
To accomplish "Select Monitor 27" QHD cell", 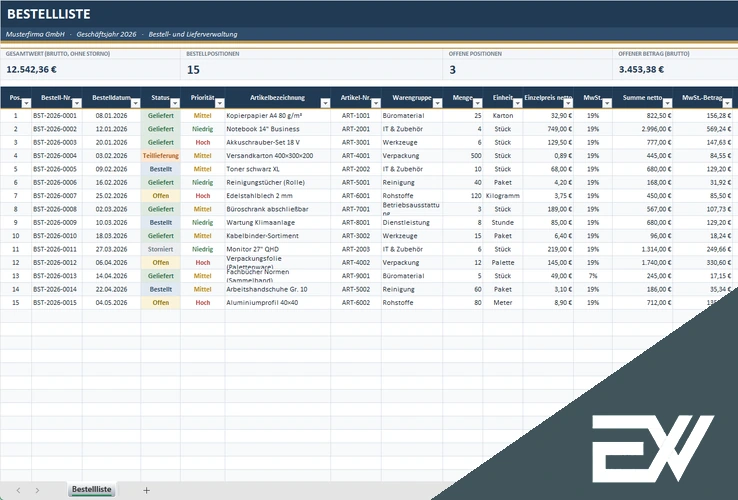I will tap(278, 249).
